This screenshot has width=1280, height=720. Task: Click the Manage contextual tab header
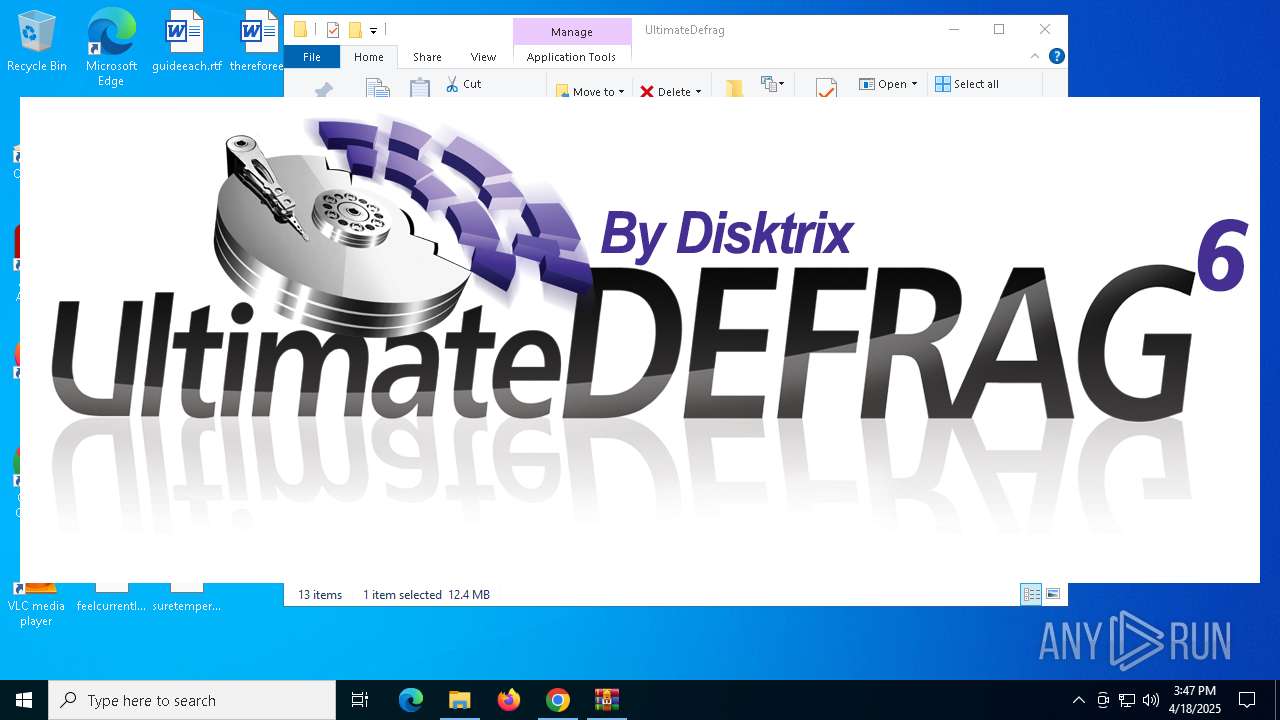572,32
